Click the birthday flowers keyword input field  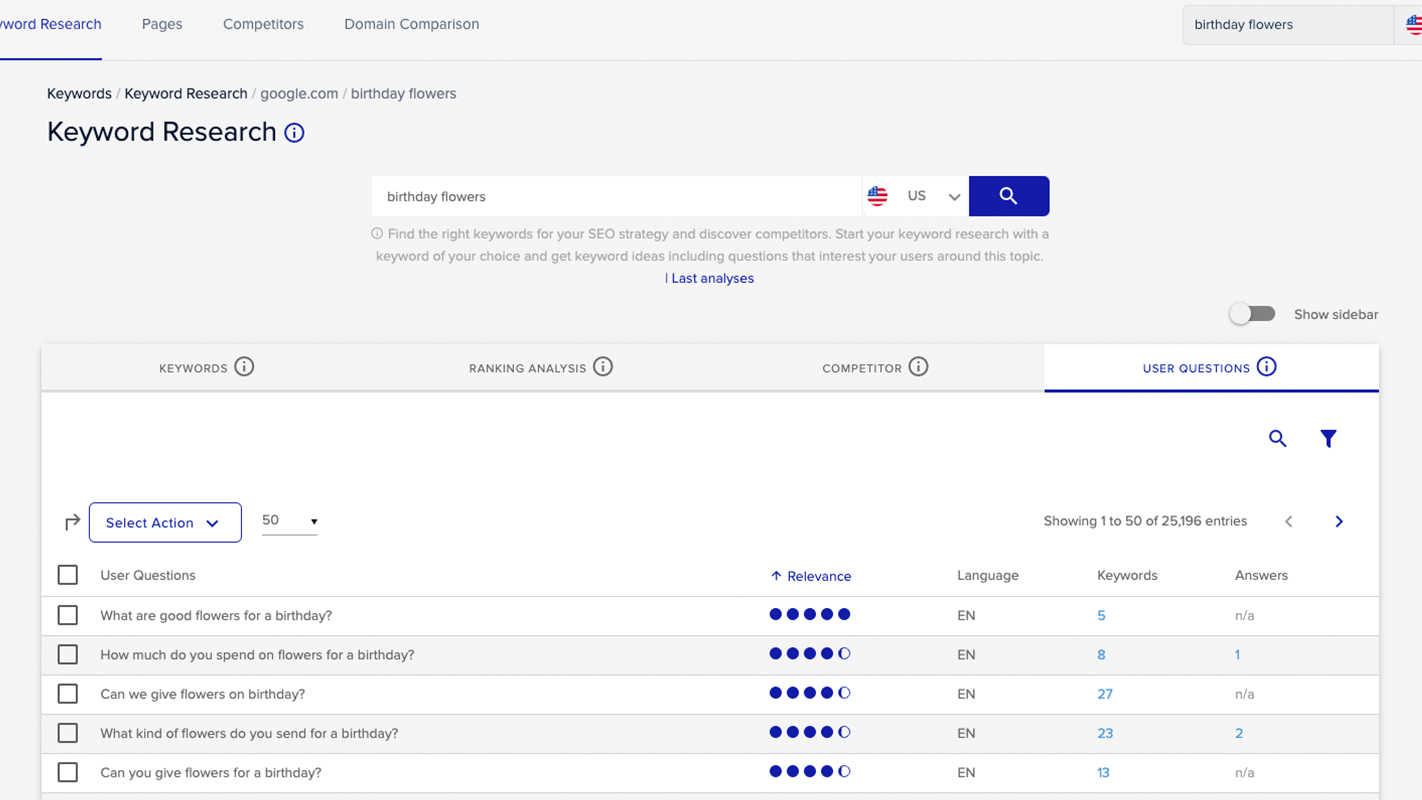[x=615, y=196]
